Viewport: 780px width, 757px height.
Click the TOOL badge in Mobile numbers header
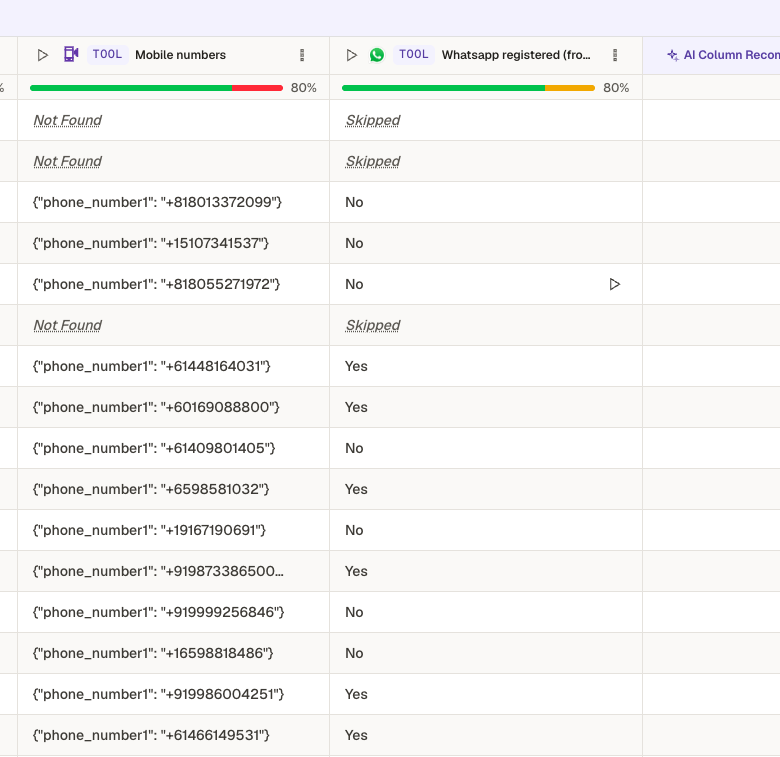(x=107, y=54)
